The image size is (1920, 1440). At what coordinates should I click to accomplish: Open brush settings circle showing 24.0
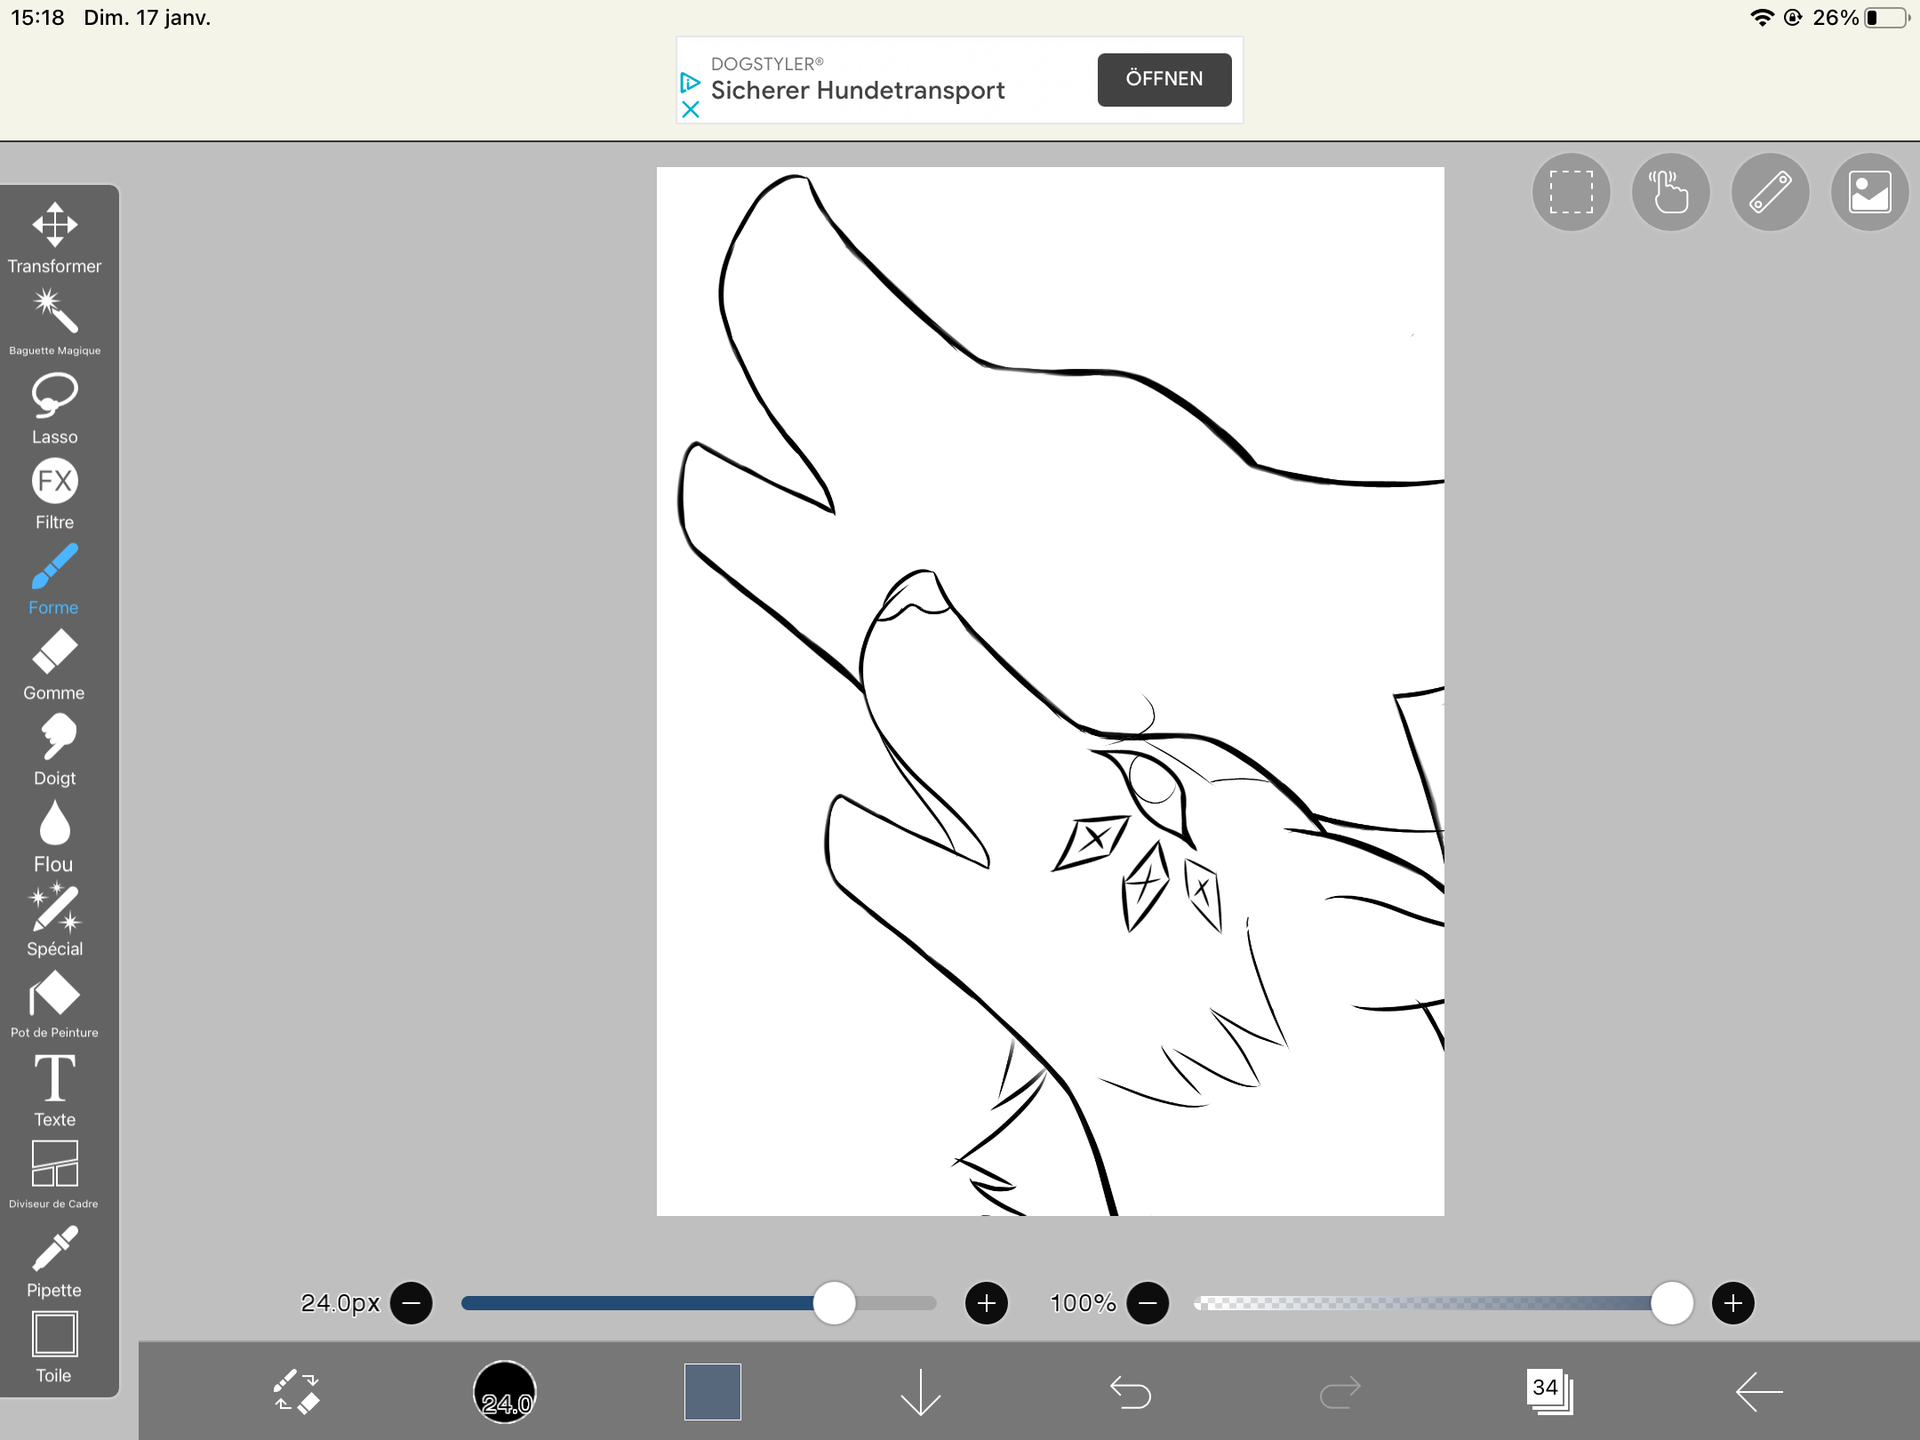pos(505,1391)
